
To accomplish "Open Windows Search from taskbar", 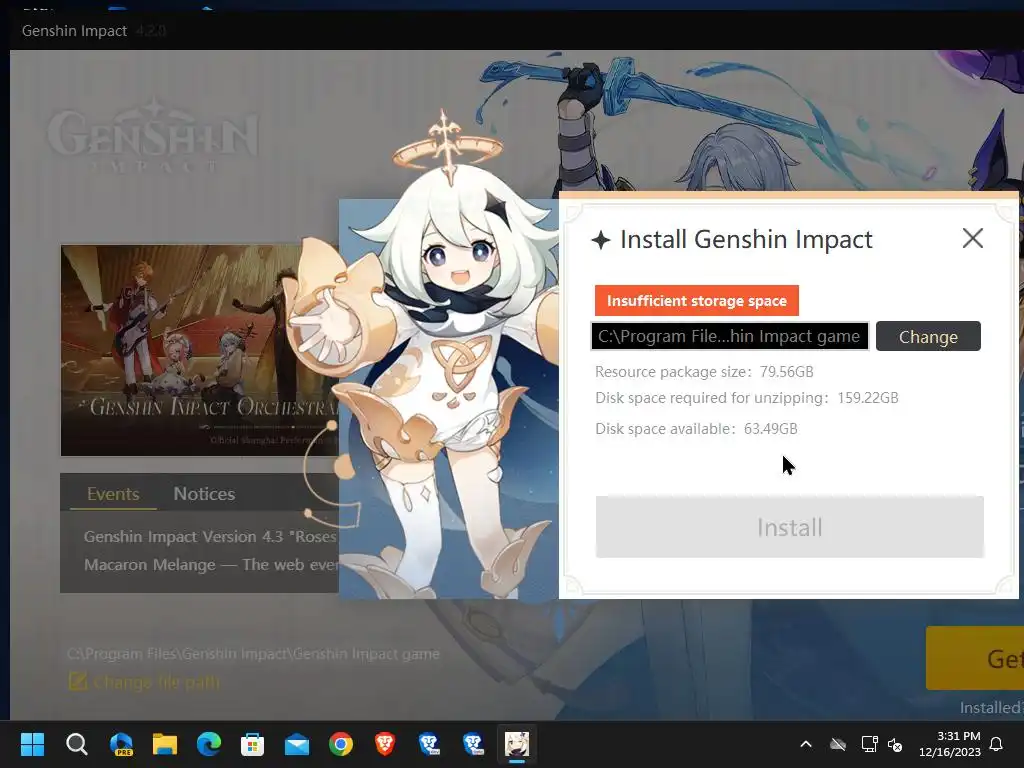I will tap(76, 744).
